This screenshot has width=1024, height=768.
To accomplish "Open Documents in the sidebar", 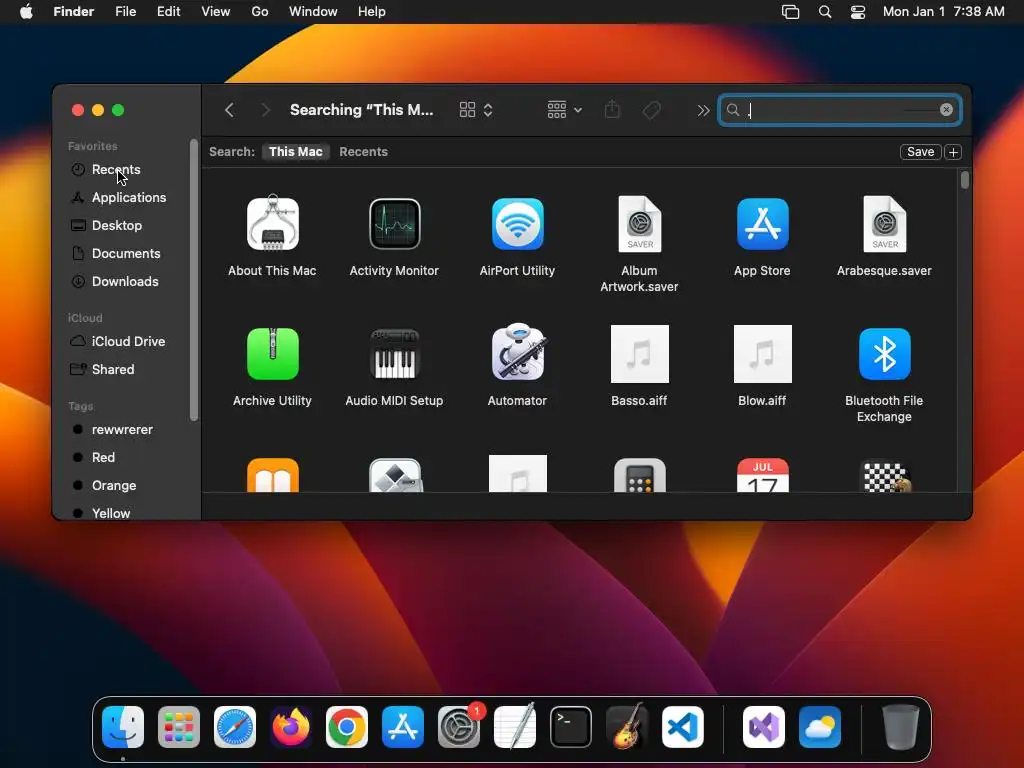I will click(126, 254).
